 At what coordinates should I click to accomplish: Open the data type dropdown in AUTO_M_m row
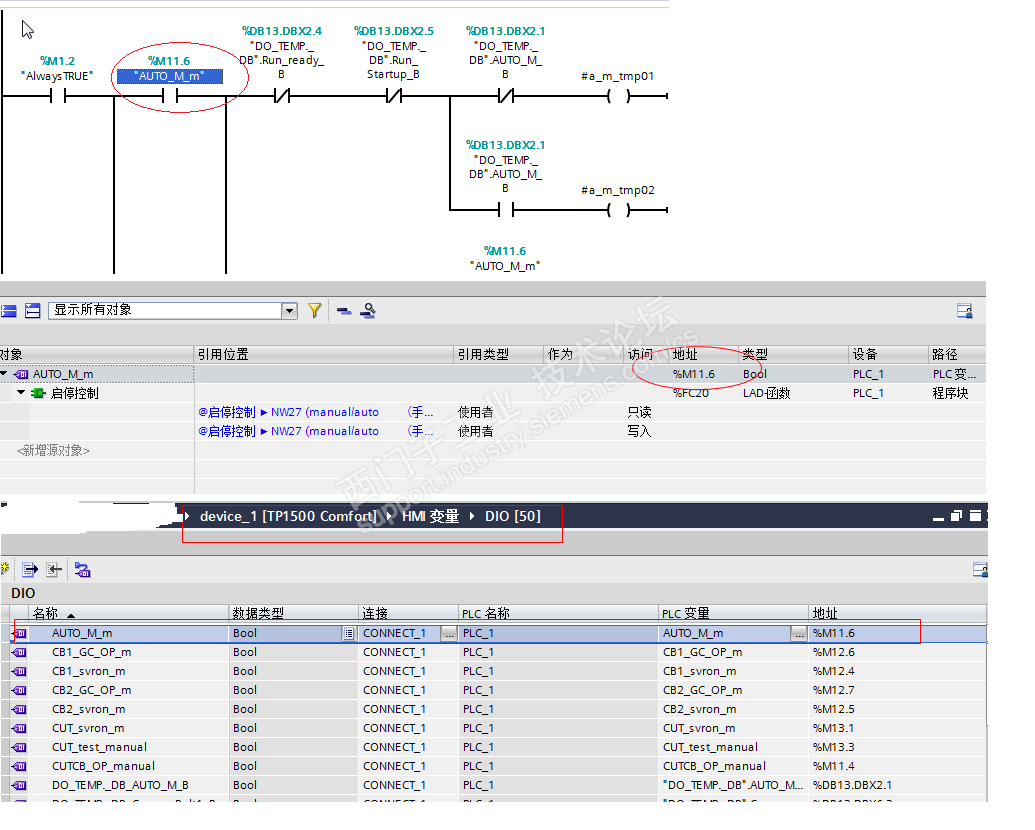pyautogui.click(x=349, y=634)
